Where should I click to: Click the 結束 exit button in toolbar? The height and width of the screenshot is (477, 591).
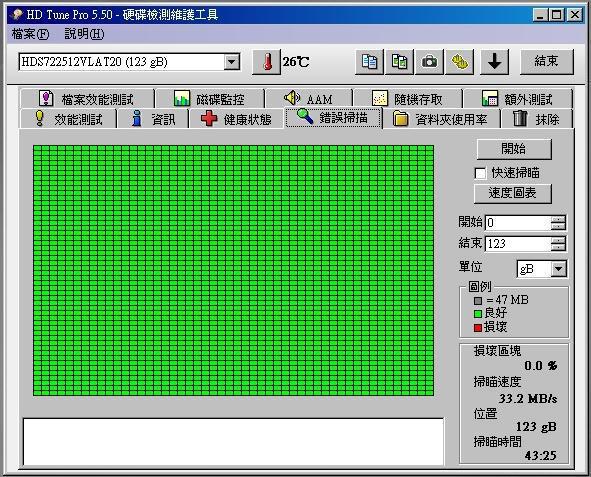tap(547, 61)
